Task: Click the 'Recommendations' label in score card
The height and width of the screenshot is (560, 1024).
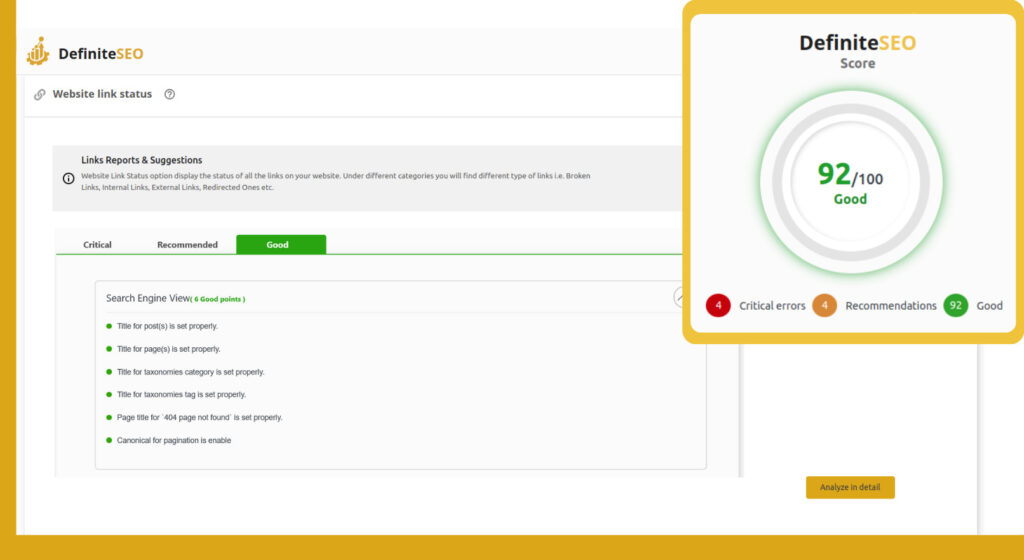Action: [x=890, y=306]
